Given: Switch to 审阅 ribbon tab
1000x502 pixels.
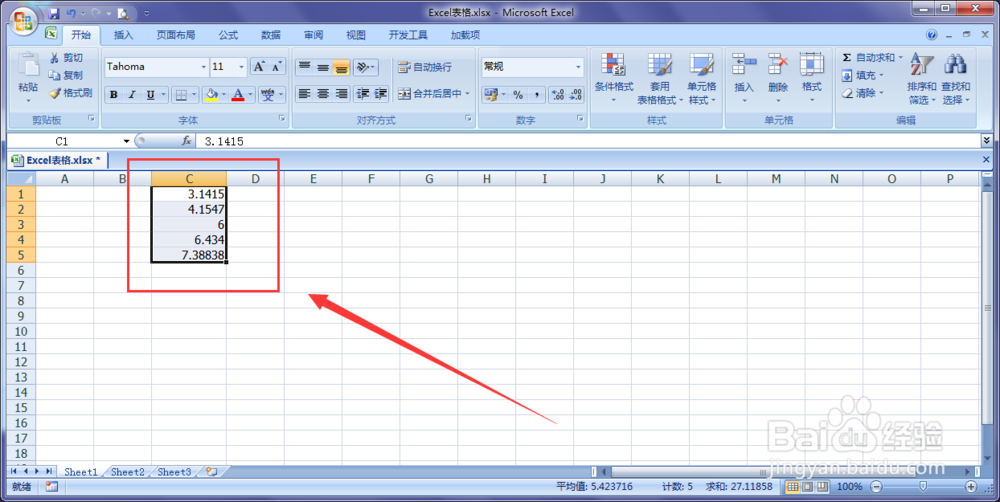Looking at the screenshot, I should point(313,35).
